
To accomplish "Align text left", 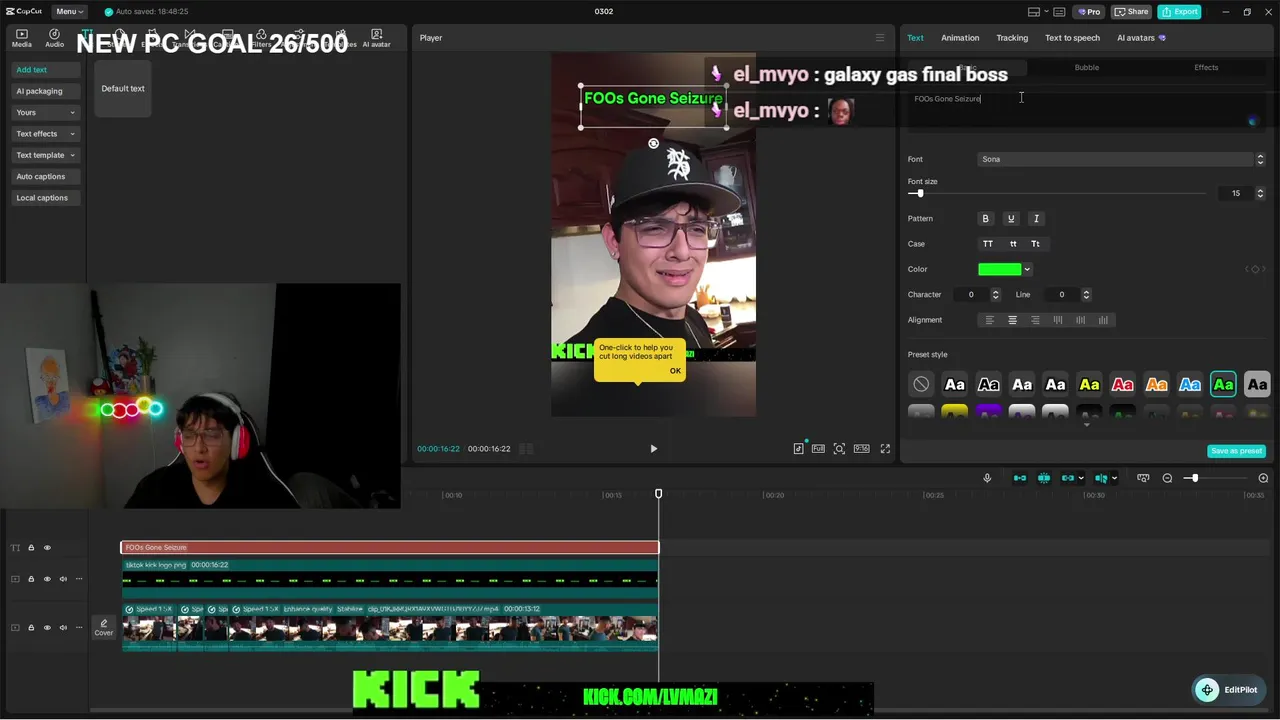I will click(990, 320).
